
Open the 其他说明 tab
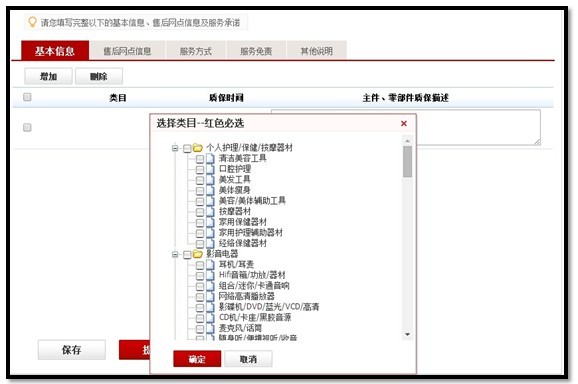(x=317, y=50)
